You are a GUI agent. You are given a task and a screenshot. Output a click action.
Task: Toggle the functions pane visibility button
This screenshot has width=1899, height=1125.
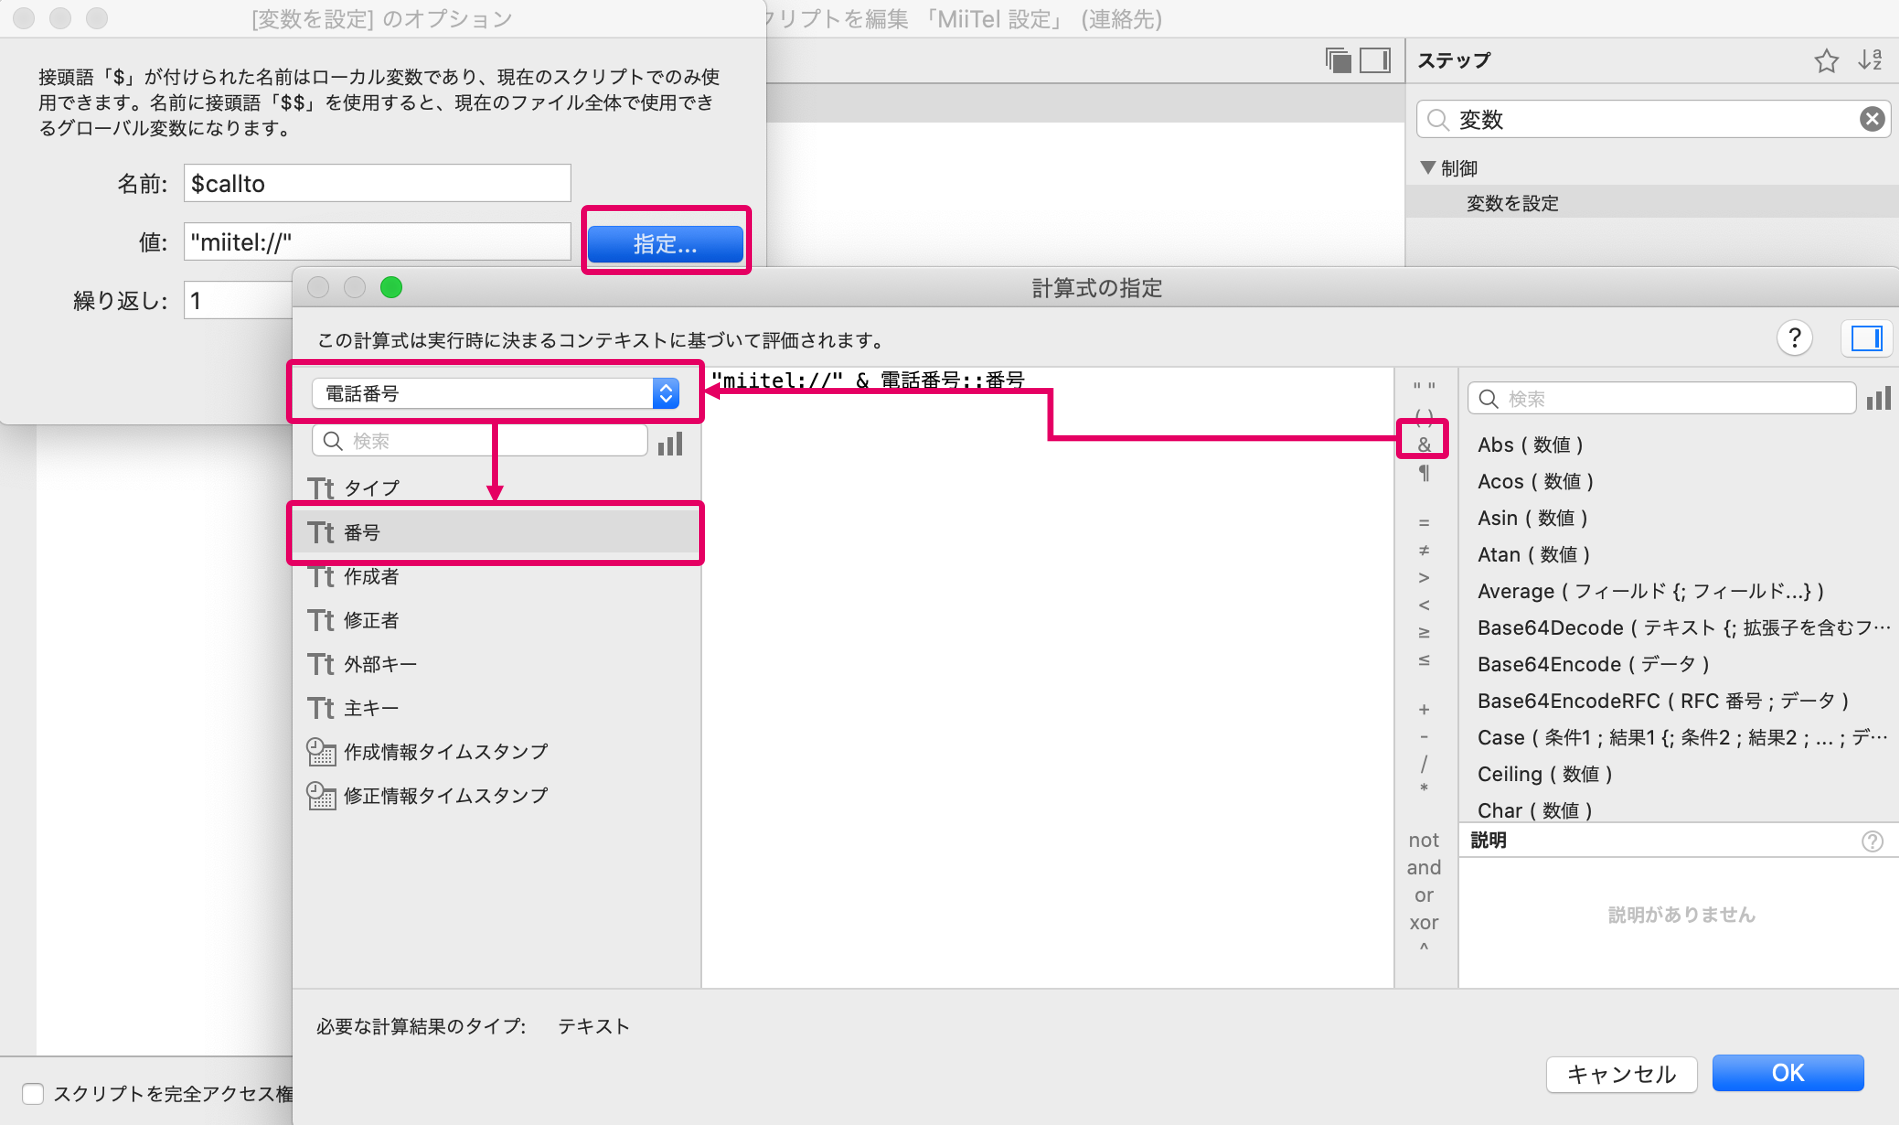coord(1866,338)
